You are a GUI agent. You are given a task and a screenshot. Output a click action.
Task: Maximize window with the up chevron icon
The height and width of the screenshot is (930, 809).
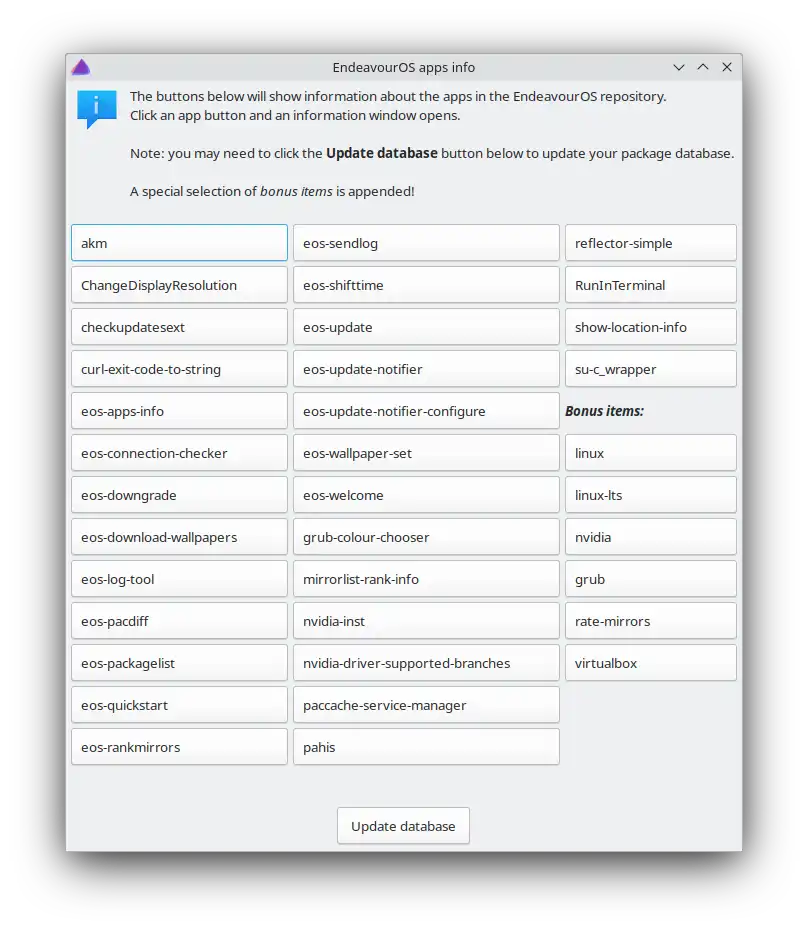point(703,67)
